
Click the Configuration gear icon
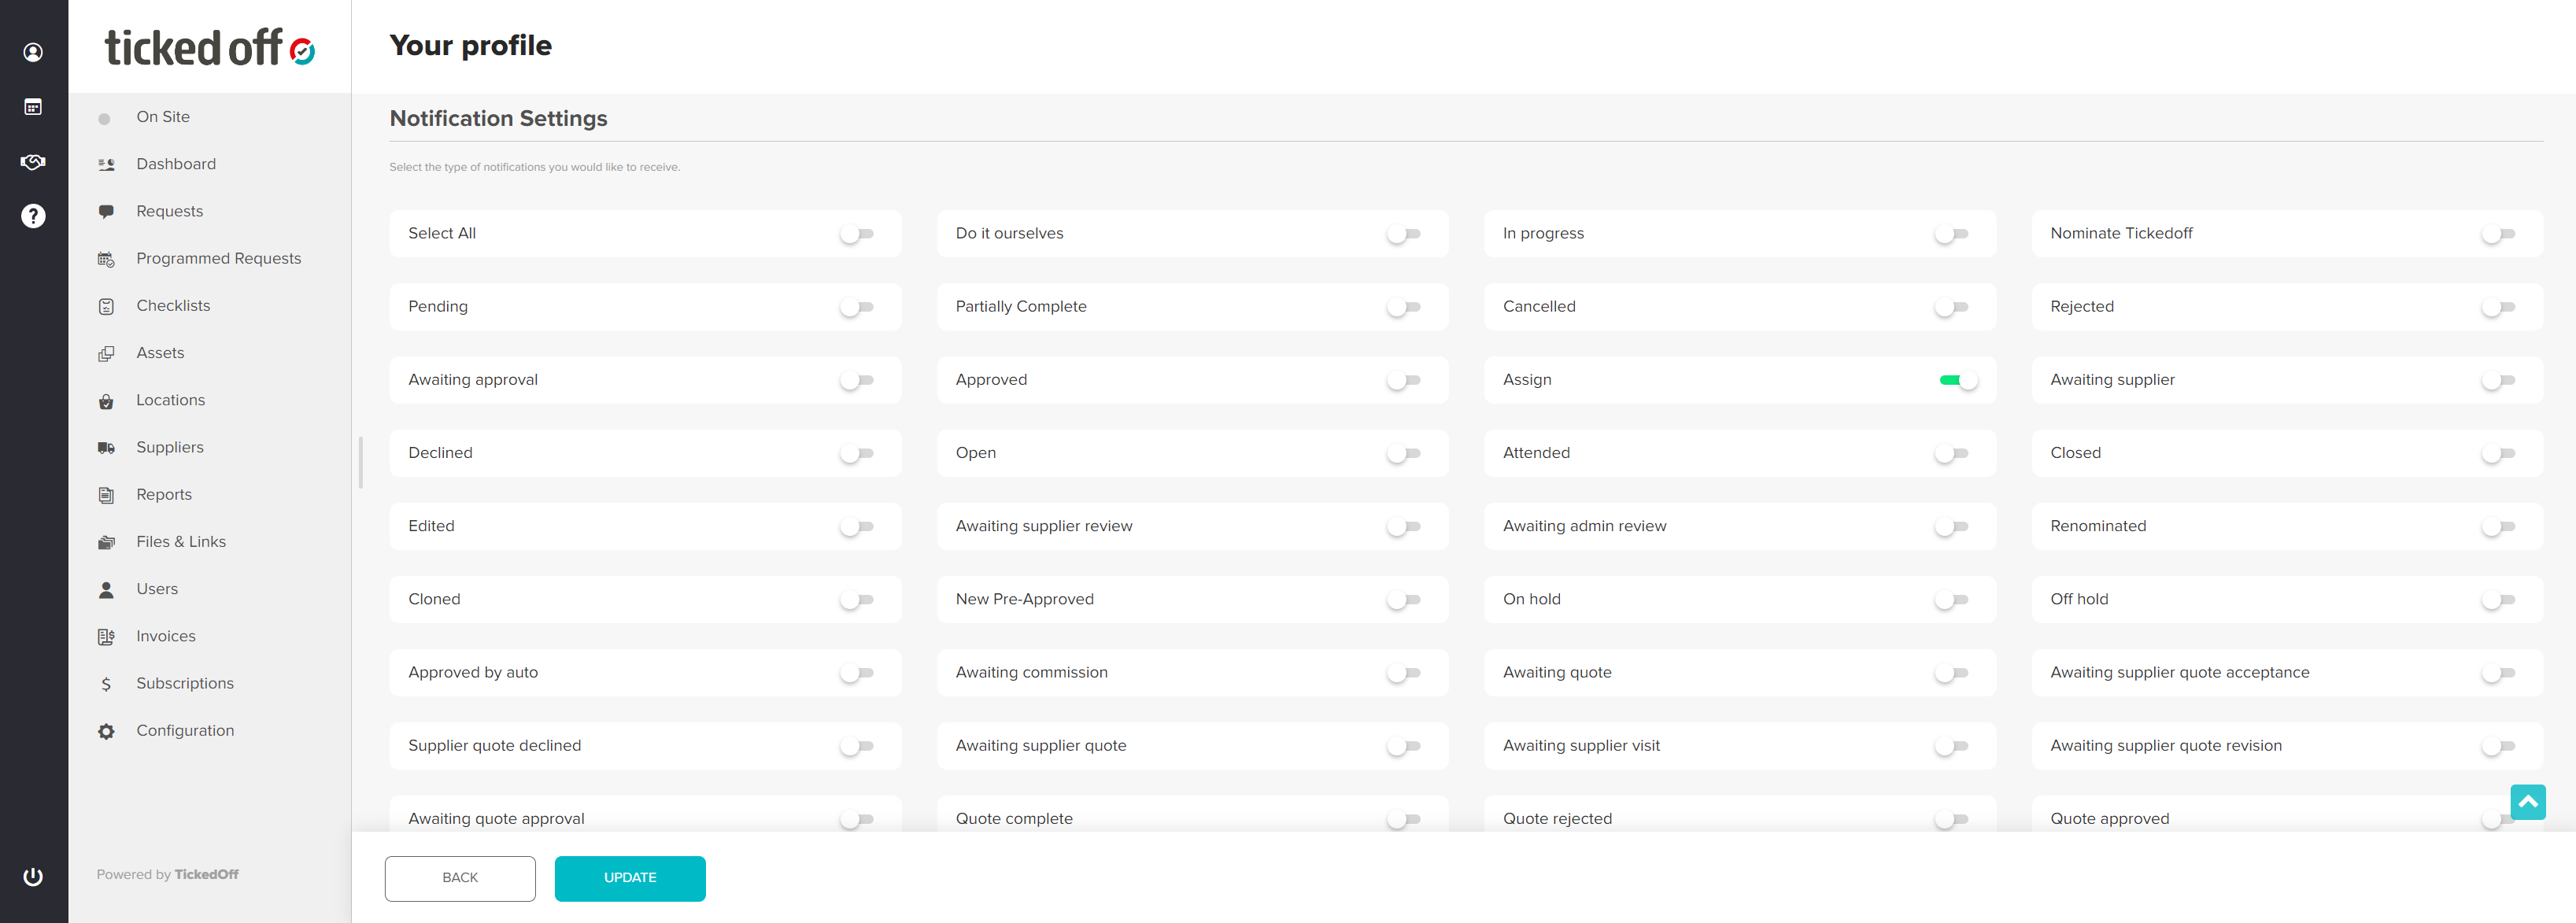click(106, 731)
